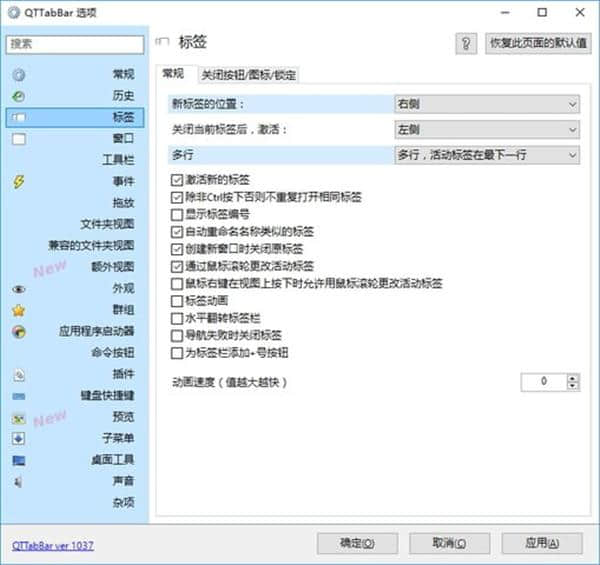600x565 pixels.
Task: Toggle 激活新的标签 checkbox
Action: click(x=177, y=180)
